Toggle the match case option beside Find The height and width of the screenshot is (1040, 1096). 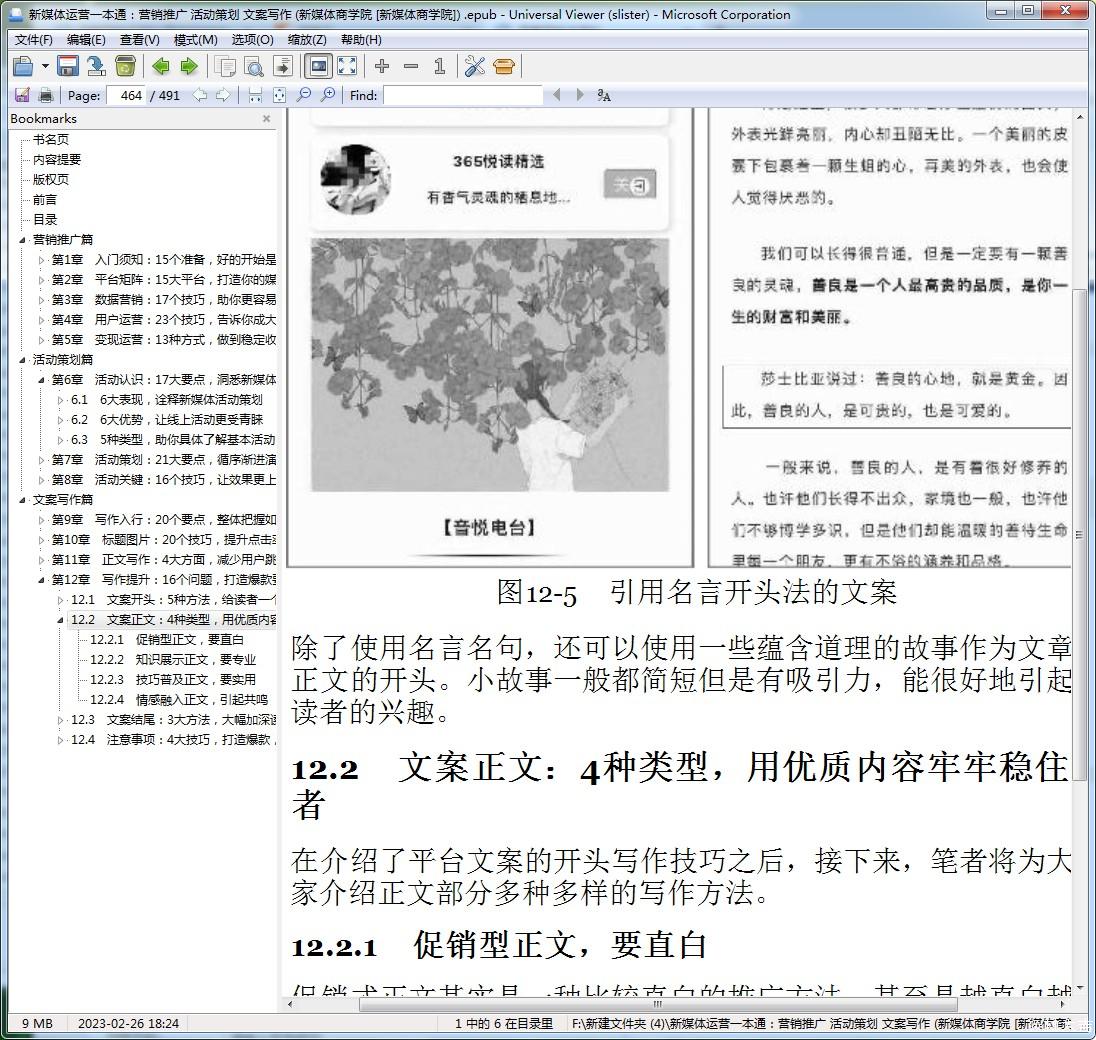604,95
